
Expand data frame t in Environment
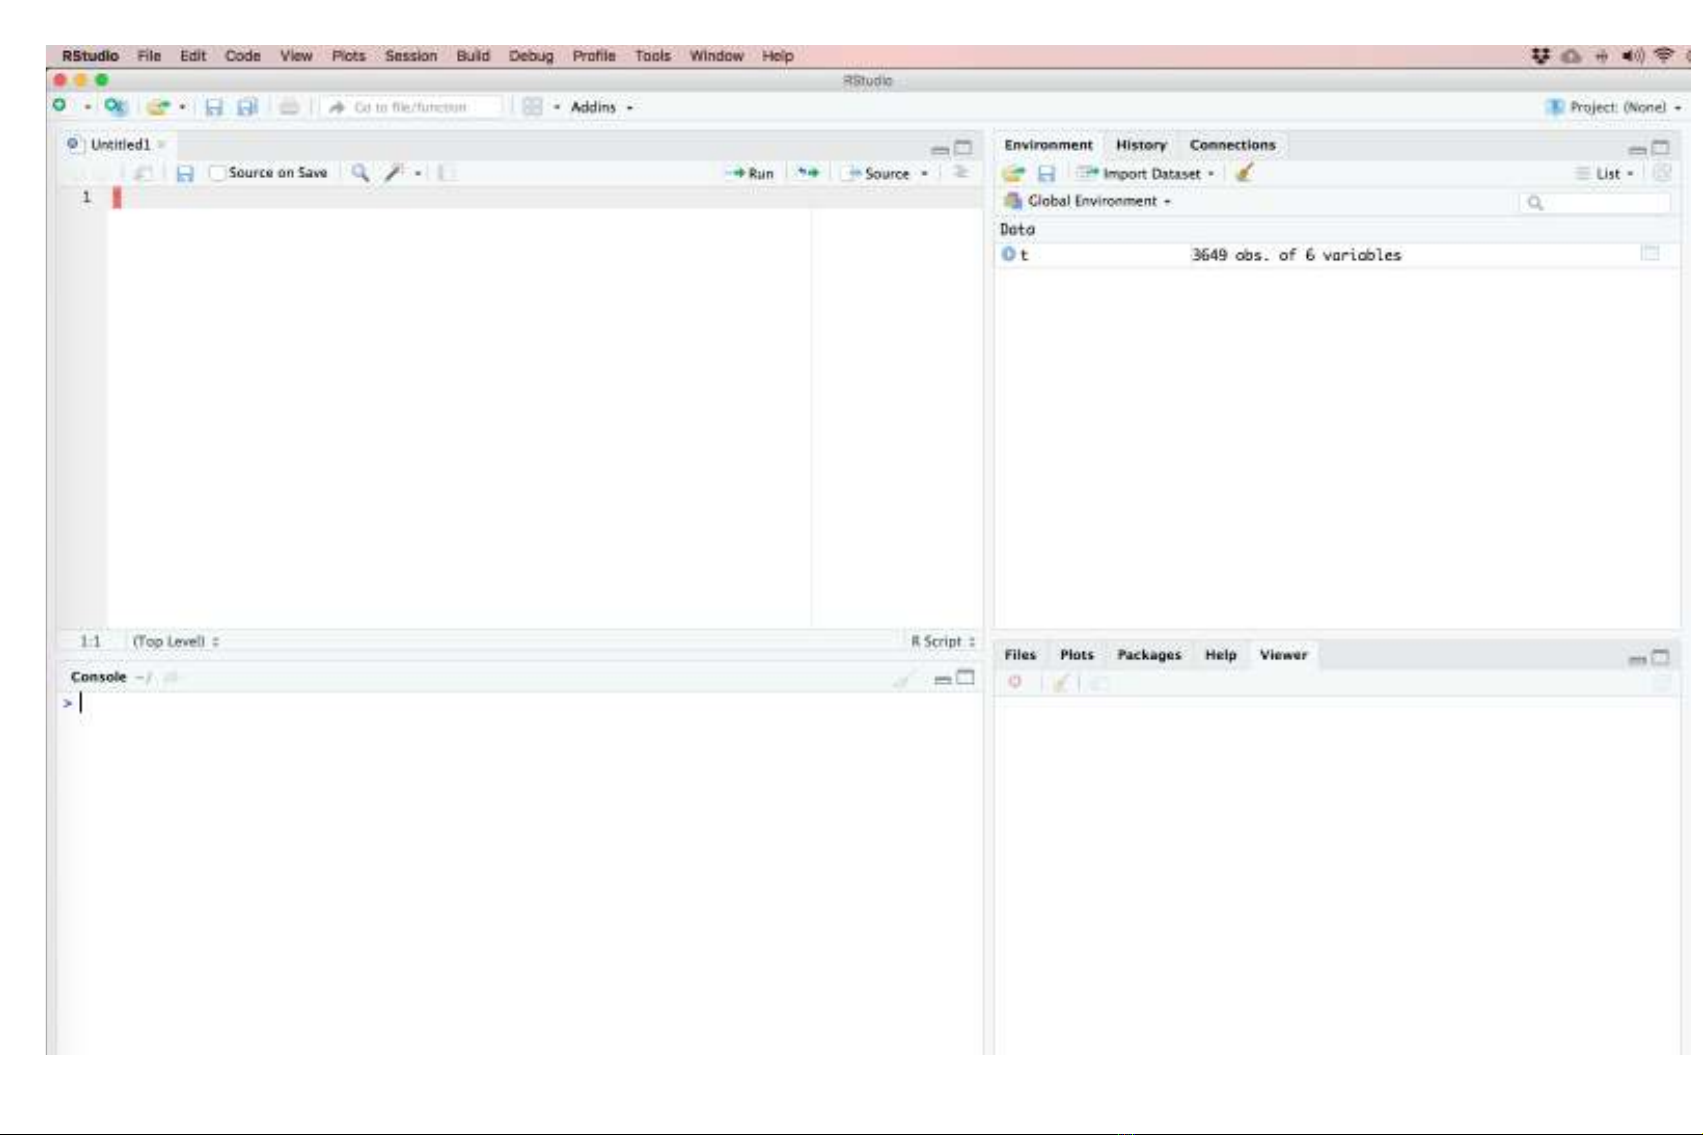(1009, 255)
